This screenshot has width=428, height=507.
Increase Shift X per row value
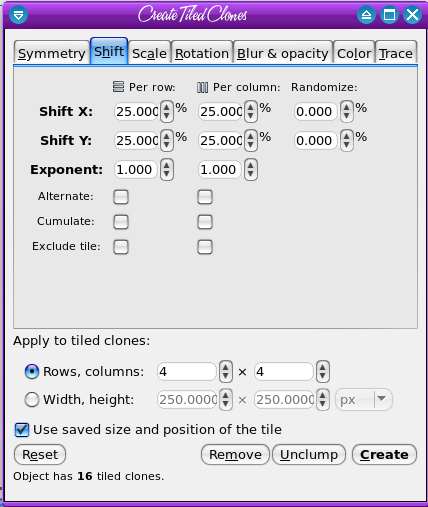tap(167, 107)
